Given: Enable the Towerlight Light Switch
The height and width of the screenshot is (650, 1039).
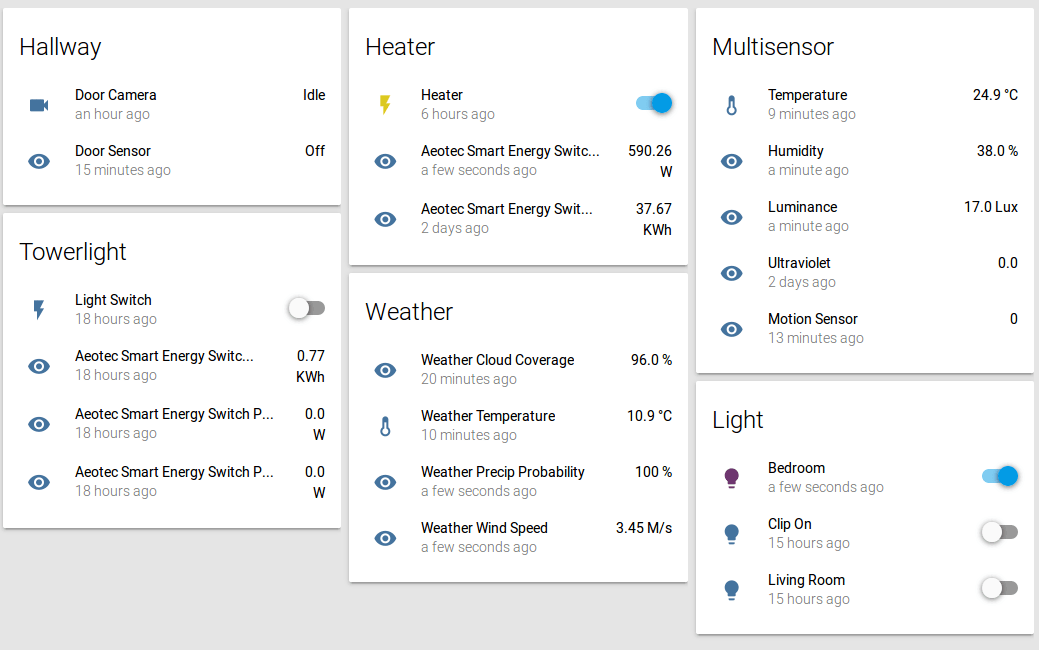Looking at the screenshot, I should pyautogui.click(x=306, y=308).
